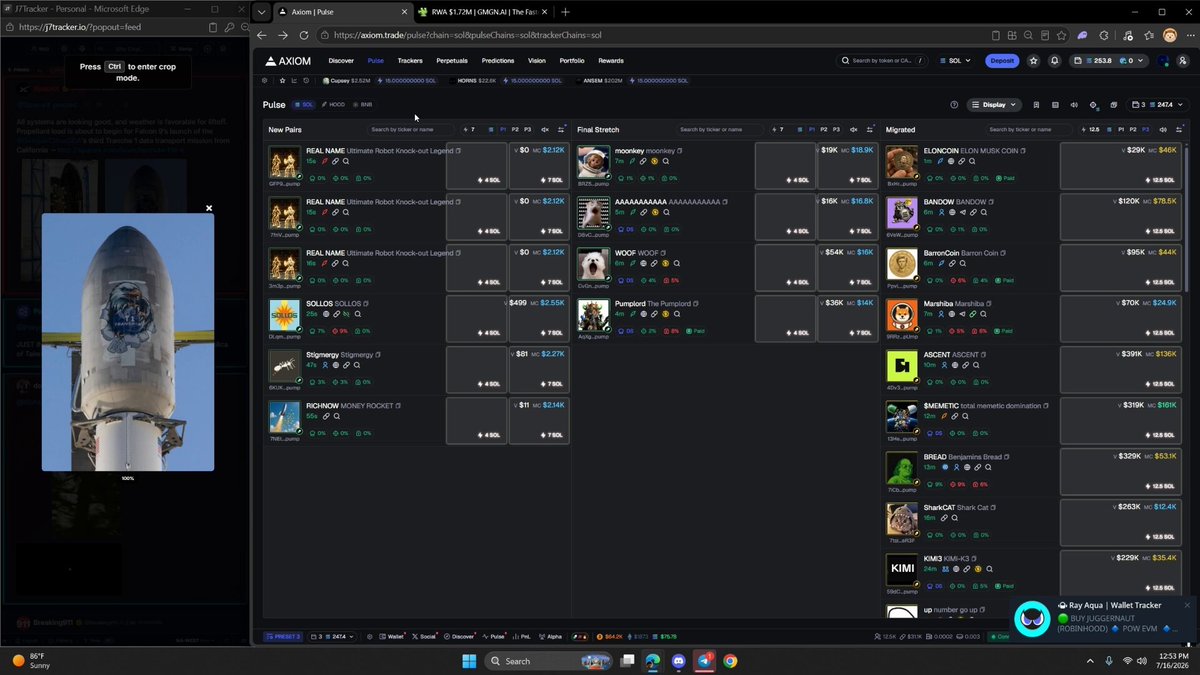Open the help question-mark icon beside Display

pos(954,104)
